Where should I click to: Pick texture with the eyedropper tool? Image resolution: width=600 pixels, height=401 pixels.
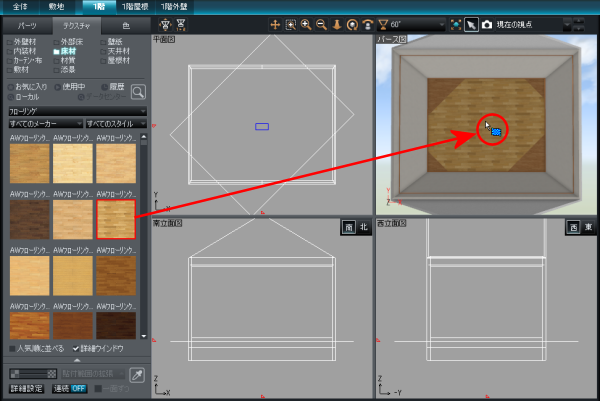point(136,374)
